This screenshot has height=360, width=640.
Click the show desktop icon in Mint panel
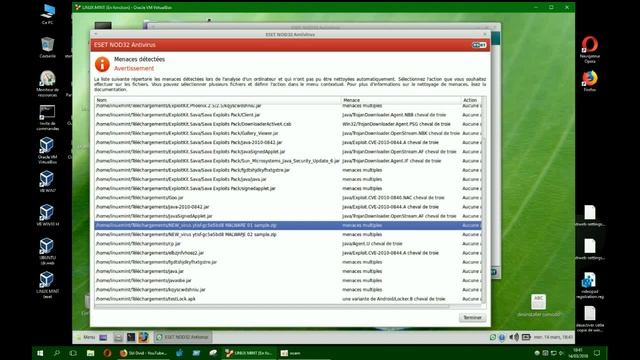tap(103, 337)
